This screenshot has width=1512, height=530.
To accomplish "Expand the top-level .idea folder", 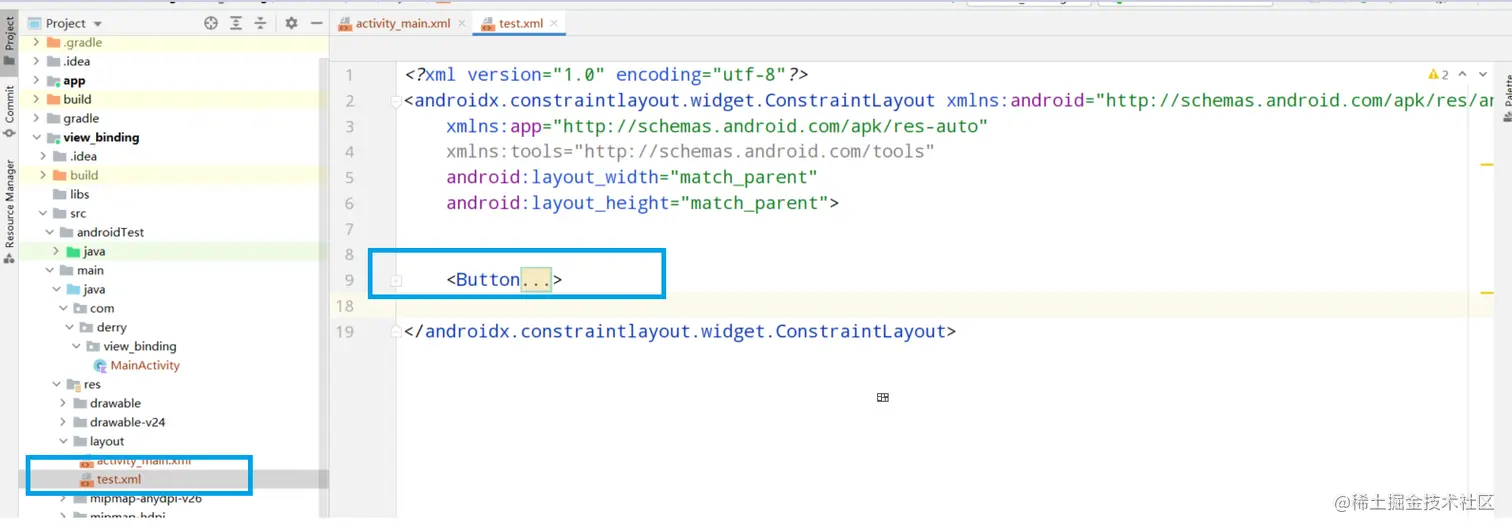I will [37, 62].
